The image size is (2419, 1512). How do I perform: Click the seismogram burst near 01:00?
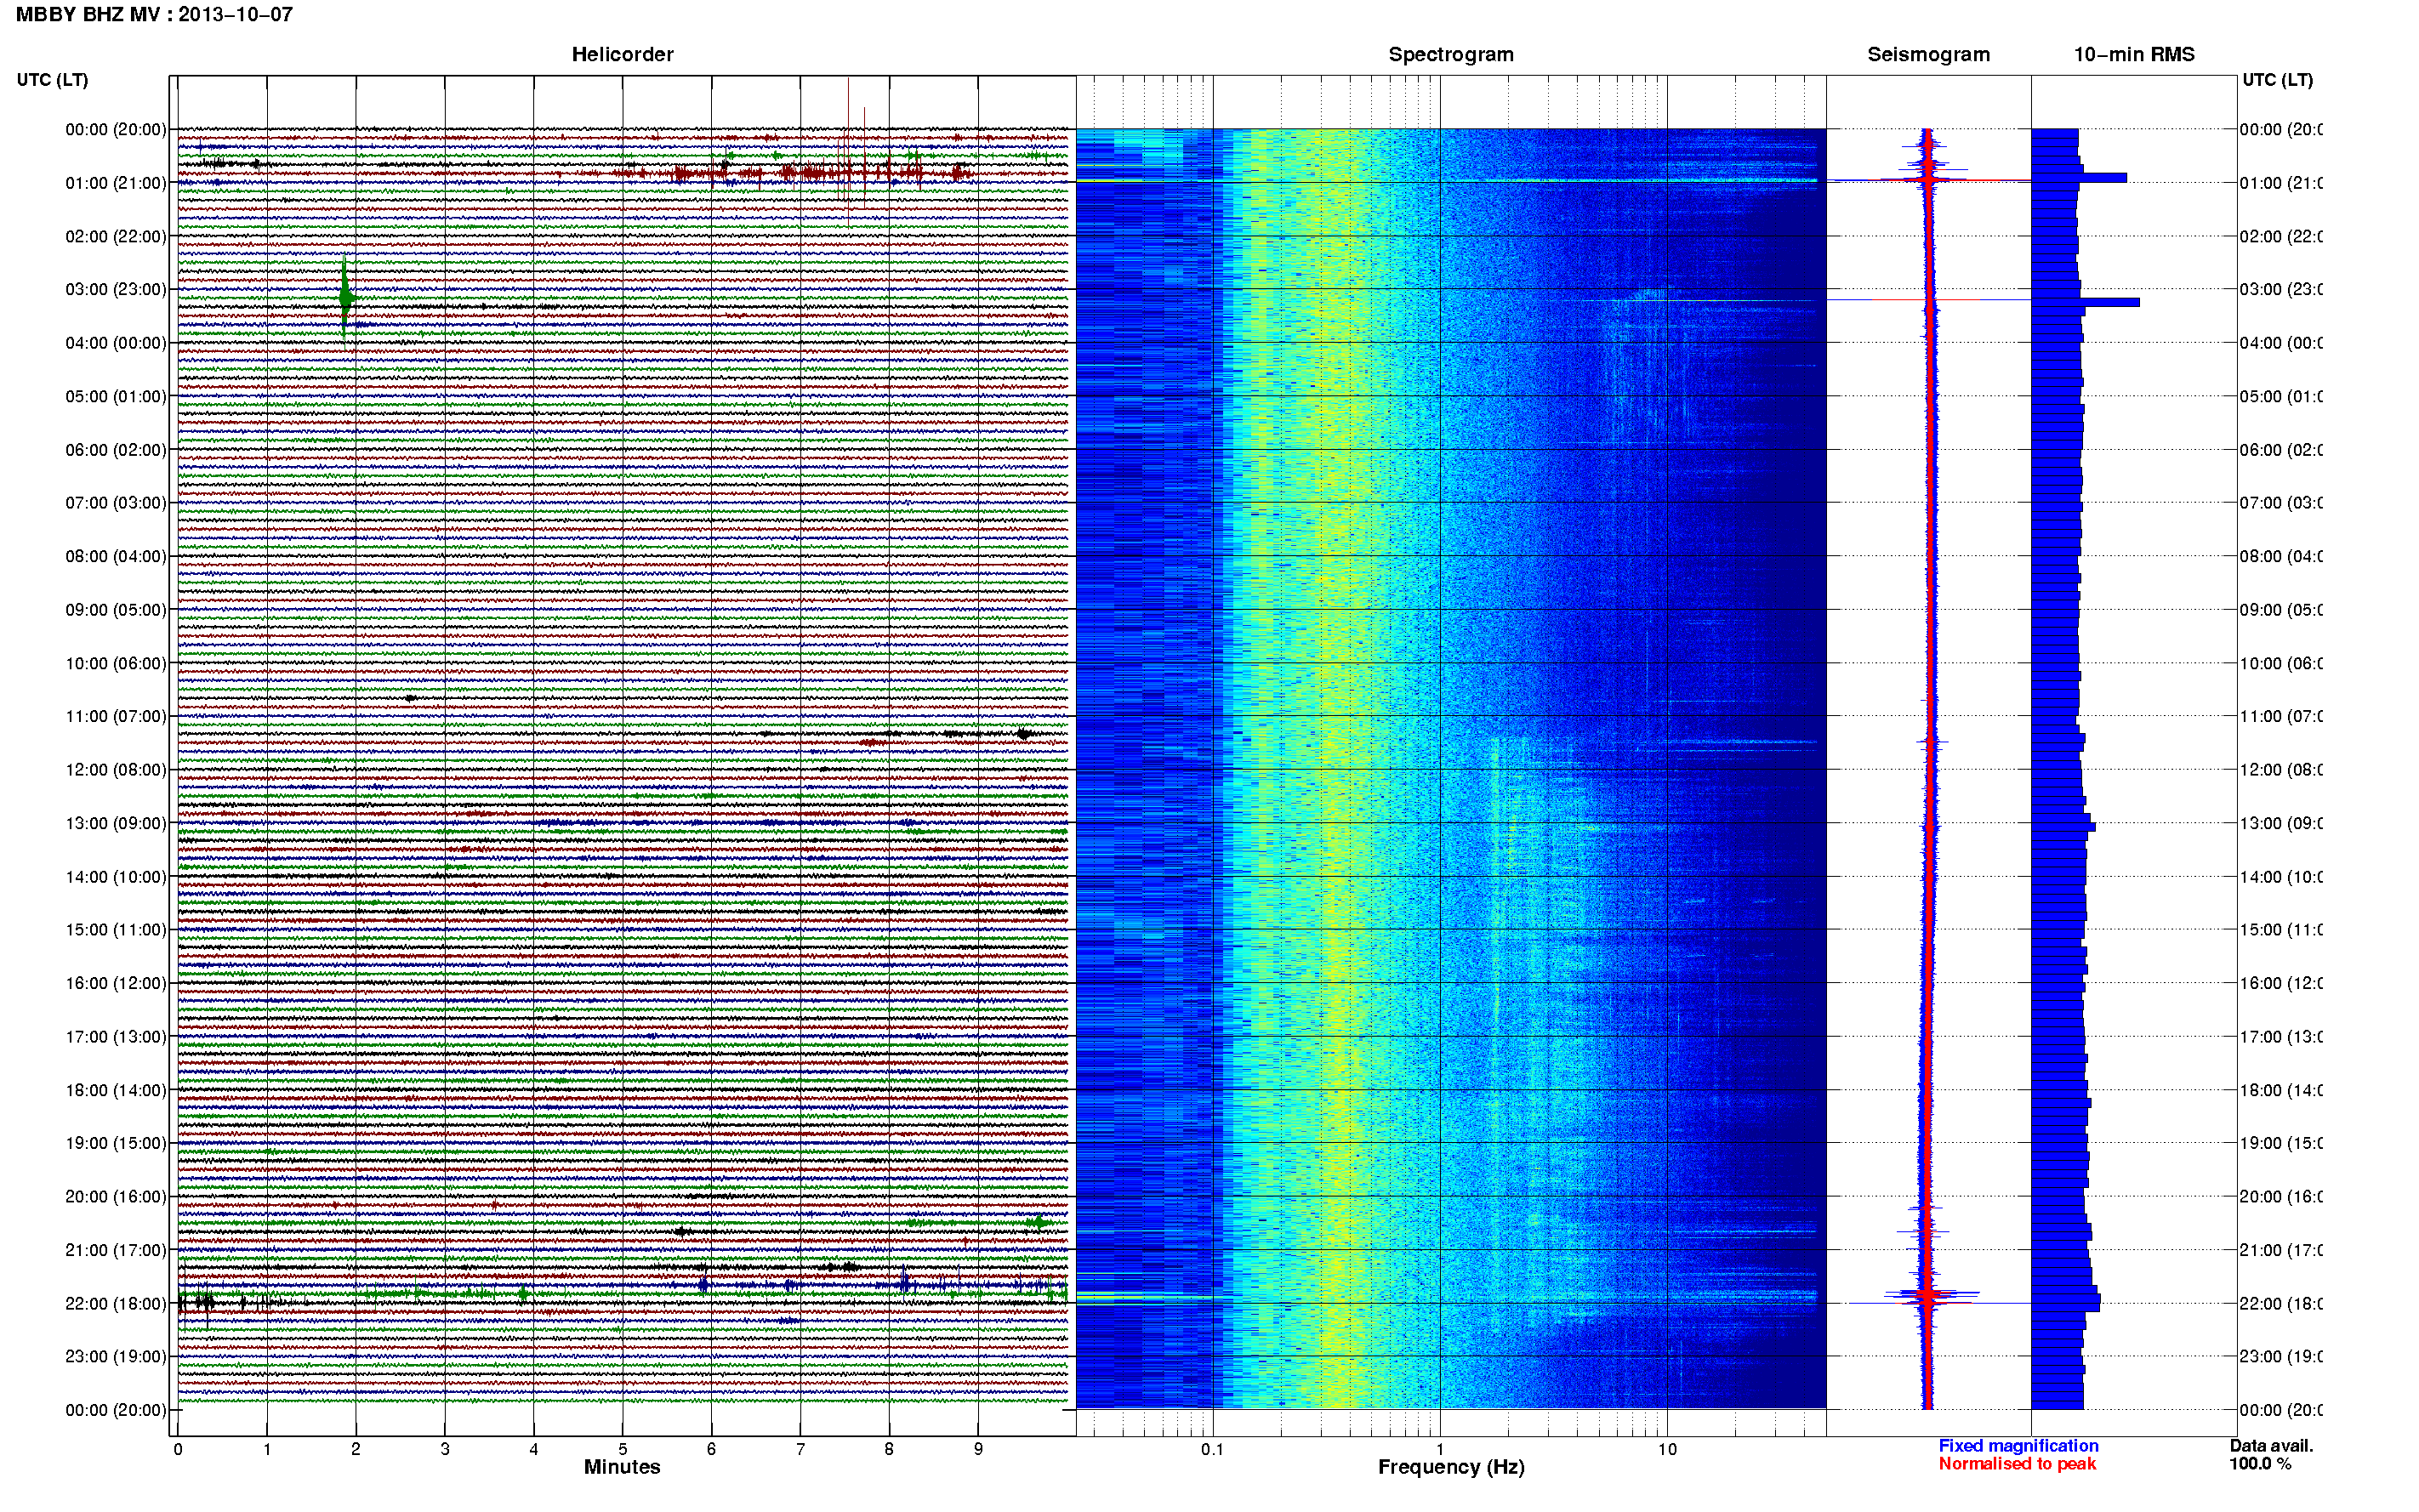click(1929, 179)
